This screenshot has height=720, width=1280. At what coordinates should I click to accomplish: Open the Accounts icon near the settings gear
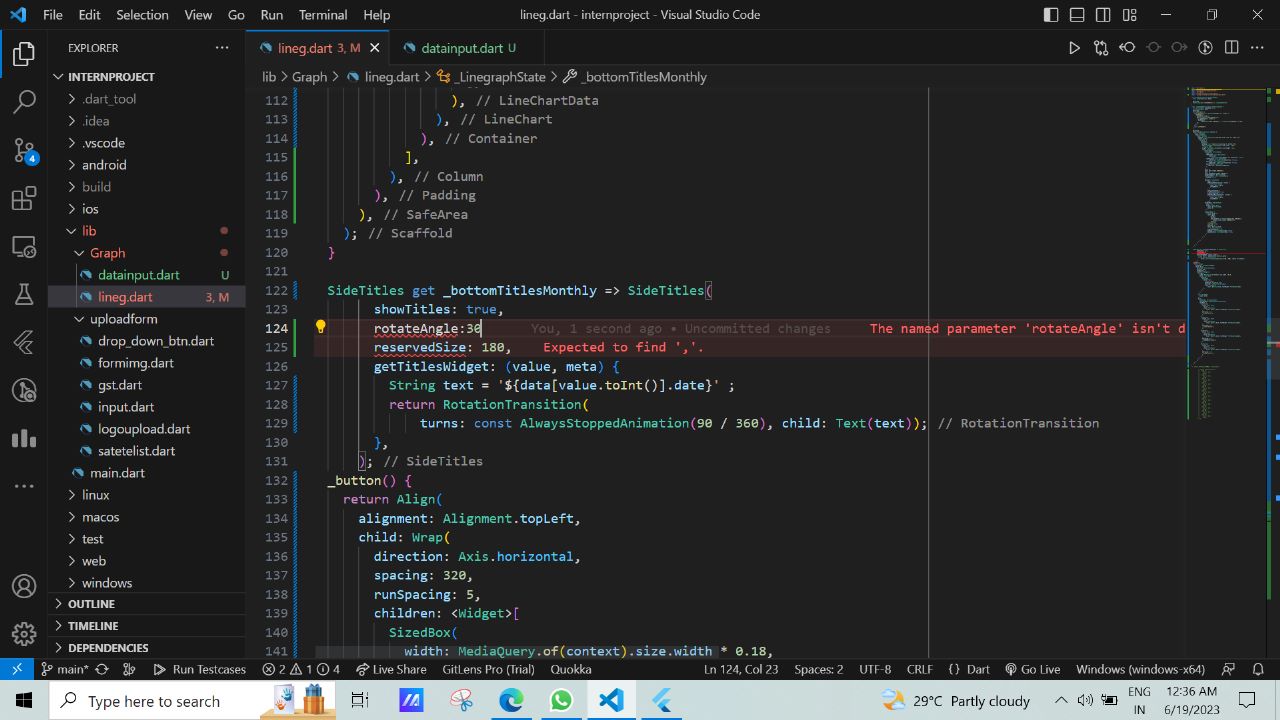pyautogui.click(x=24, y=586)
